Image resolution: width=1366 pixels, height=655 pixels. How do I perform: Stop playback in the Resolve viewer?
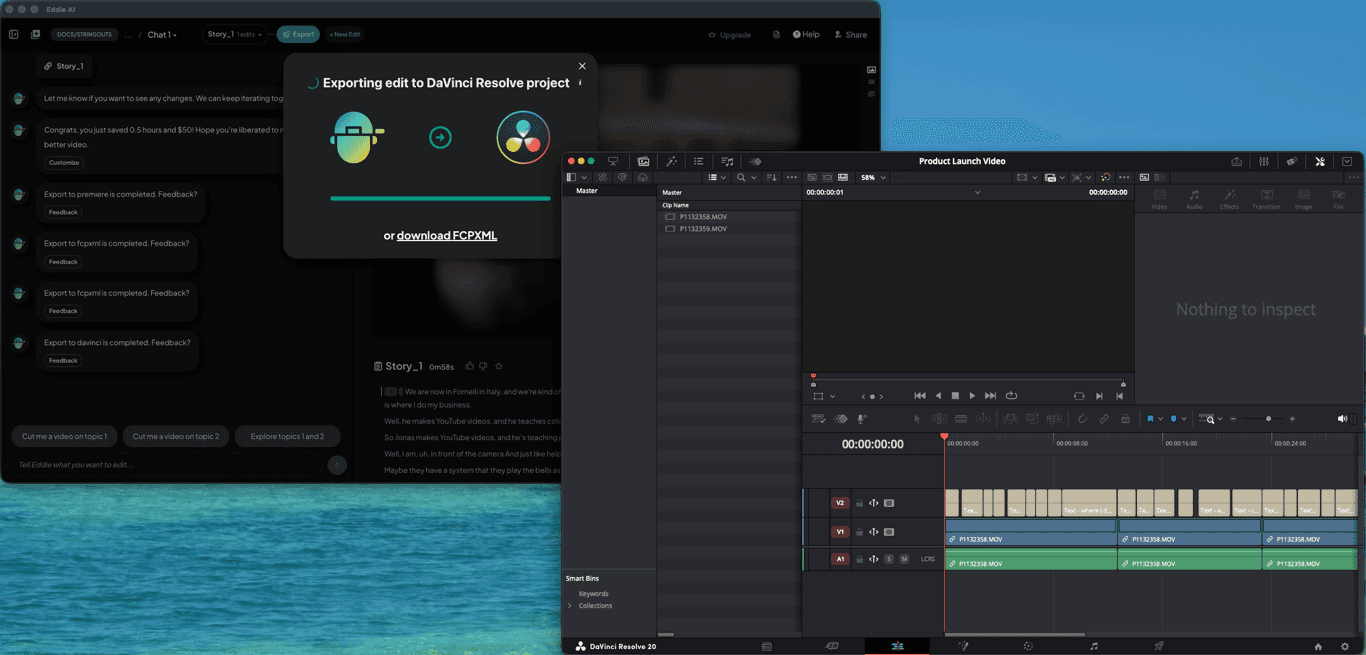point(955,396)
